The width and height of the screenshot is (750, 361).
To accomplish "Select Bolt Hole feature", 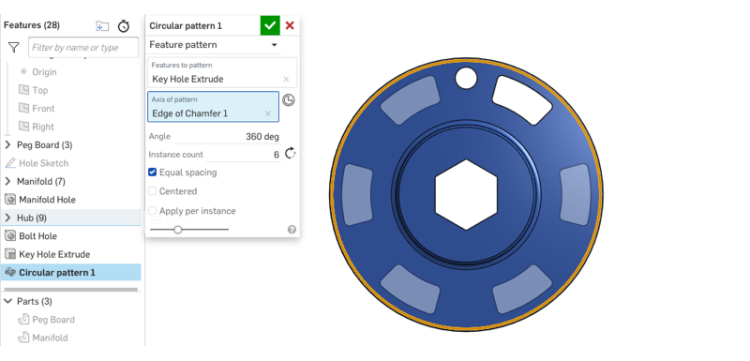I will [38, 236].
